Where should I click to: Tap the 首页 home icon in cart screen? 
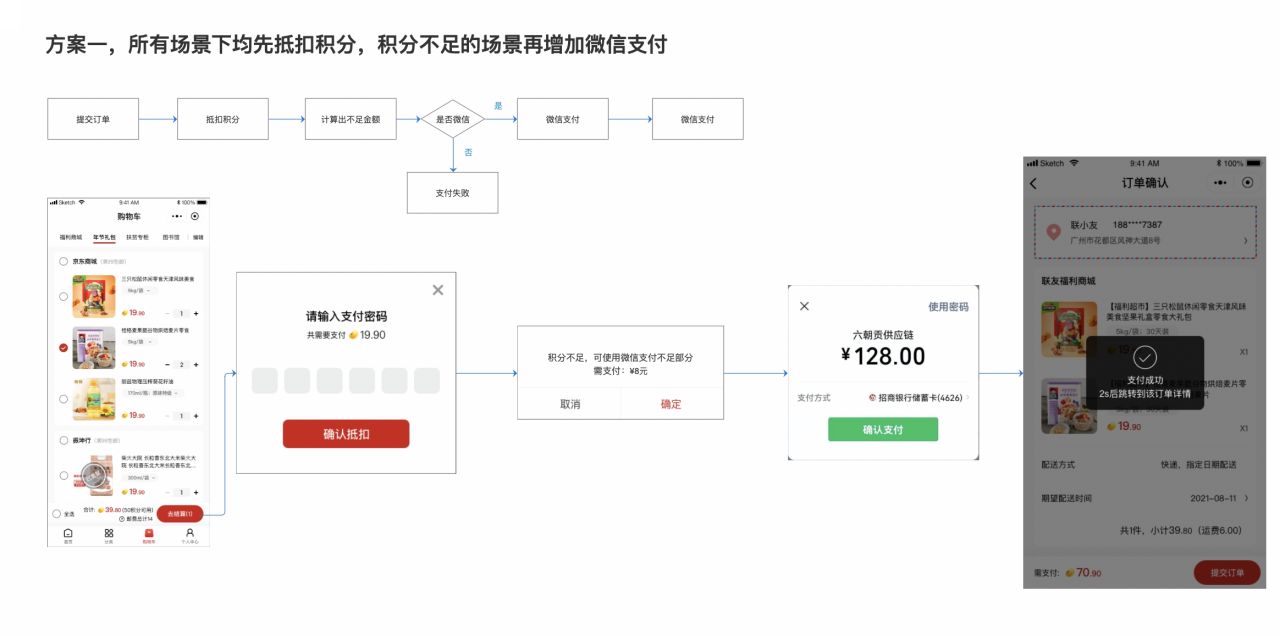pyautogui.click(x=68, y=533)
